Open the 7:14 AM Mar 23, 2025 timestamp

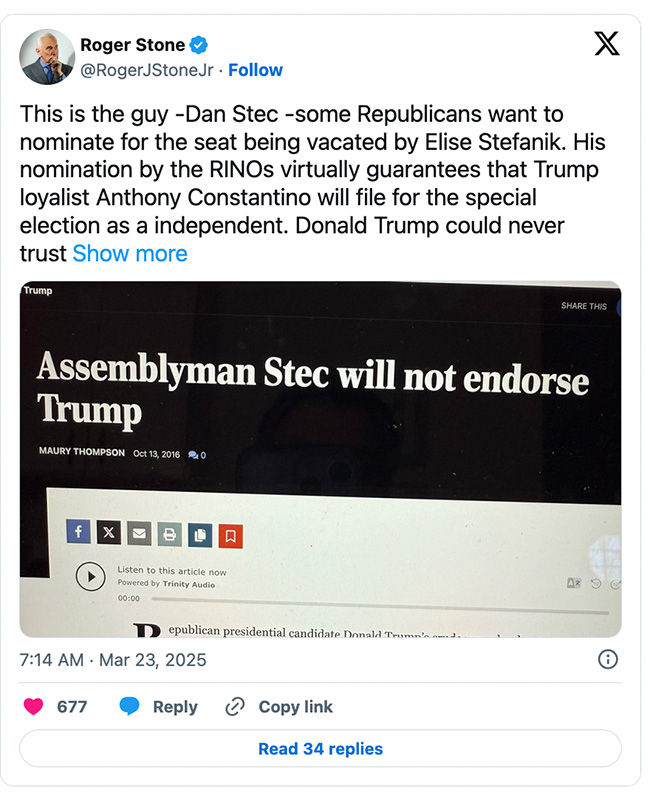pos(113,660)
